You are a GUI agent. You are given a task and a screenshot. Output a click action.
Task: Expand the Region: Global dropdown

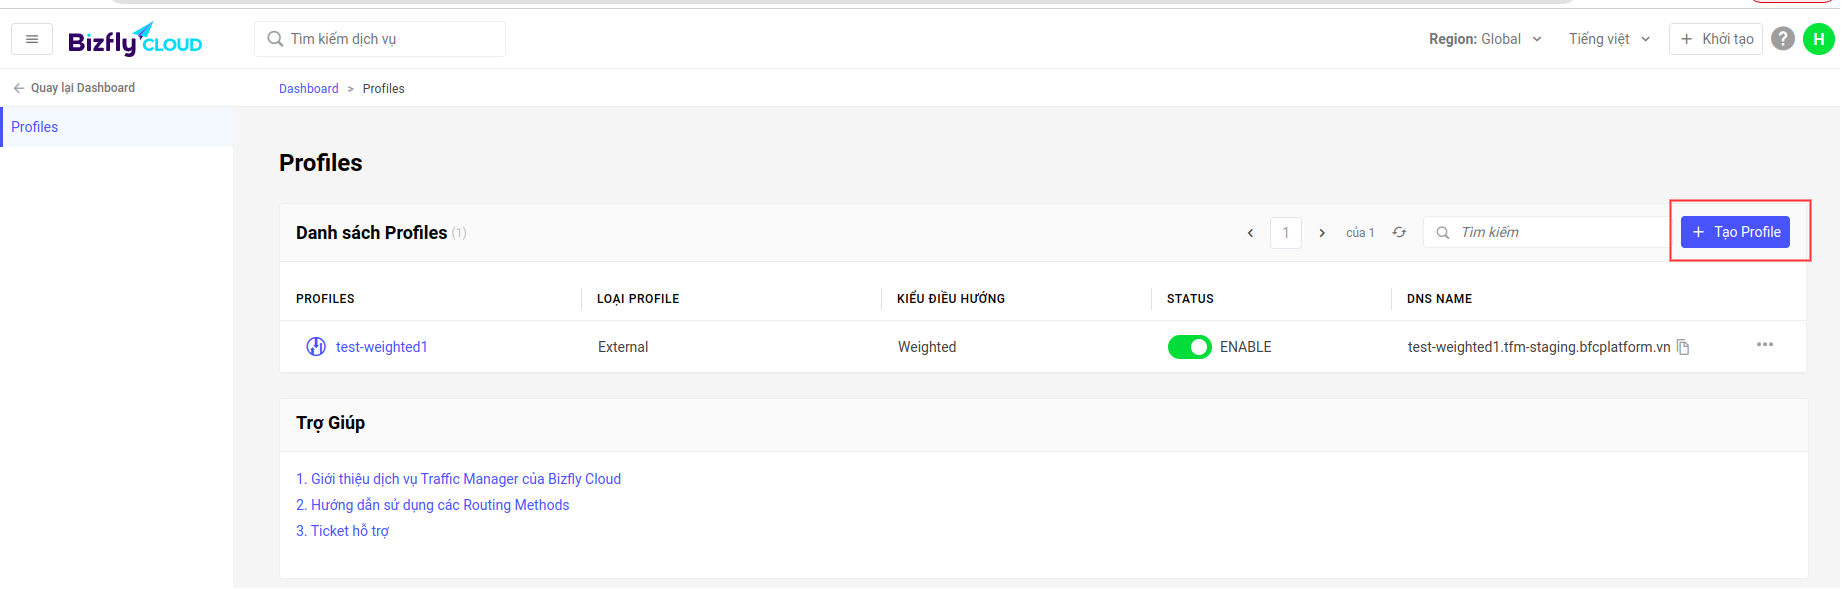click(1485, 39)
